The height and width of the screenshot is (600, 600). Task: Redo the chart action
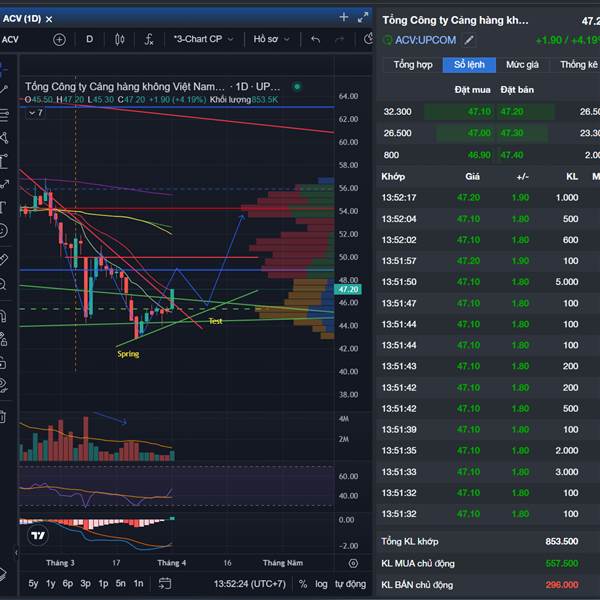click(x=339, y=39)
